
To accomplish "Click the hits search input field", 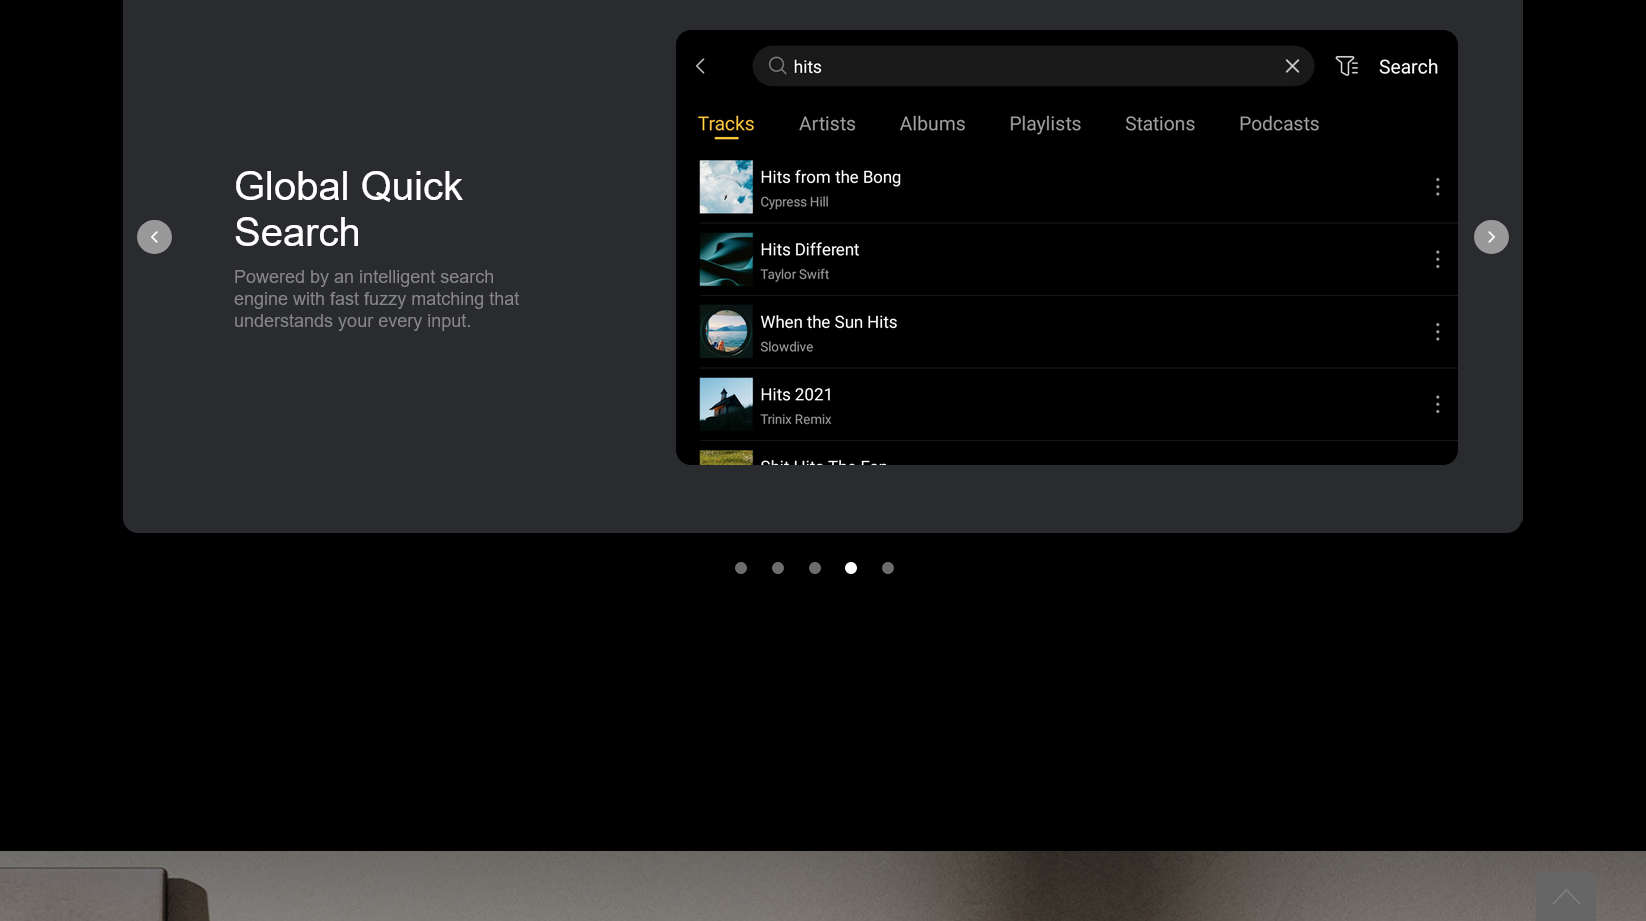I will (x=1030, y=67).
